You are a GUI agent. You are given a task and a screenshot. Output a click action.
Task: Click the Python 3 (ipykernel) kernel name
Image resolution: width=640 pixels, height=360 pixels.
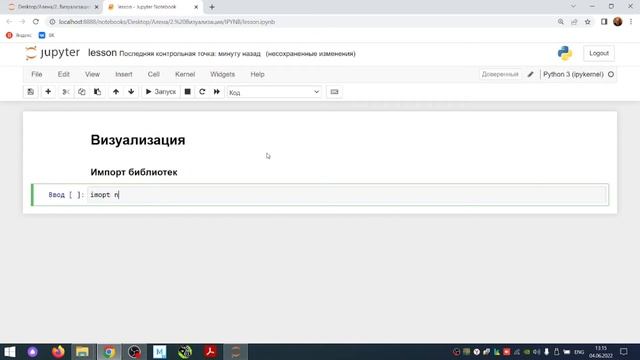573,74
